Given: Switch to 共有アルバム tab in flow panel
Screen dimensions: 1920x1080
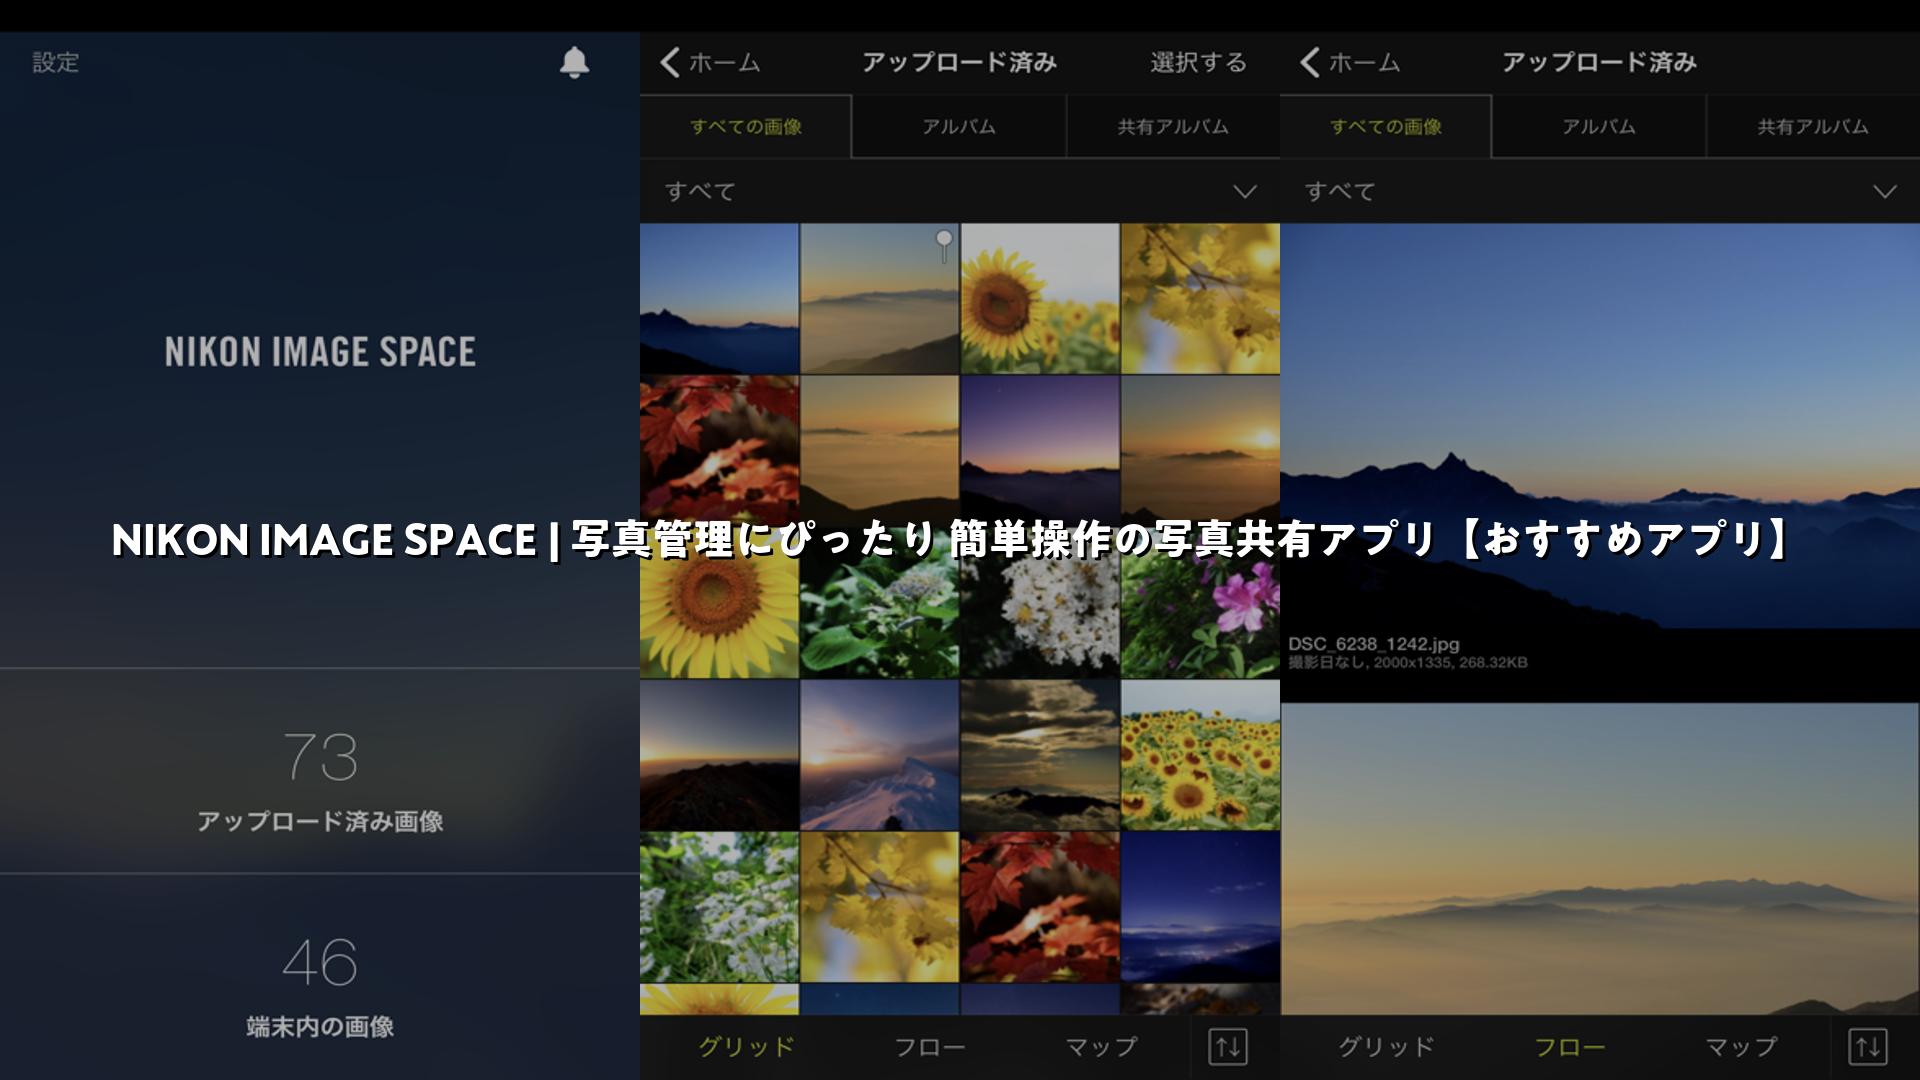Looking at the screenshot, I should point(1813,127).
